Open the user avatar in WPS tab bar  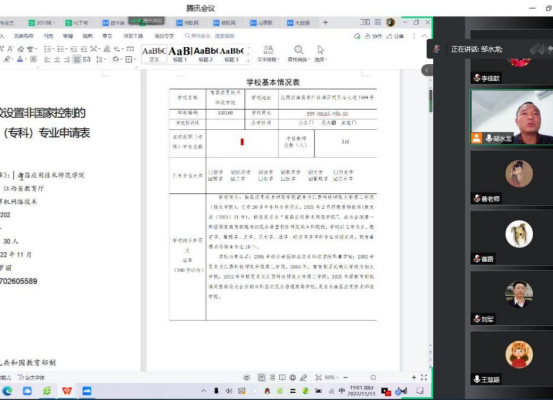(390, 22)
